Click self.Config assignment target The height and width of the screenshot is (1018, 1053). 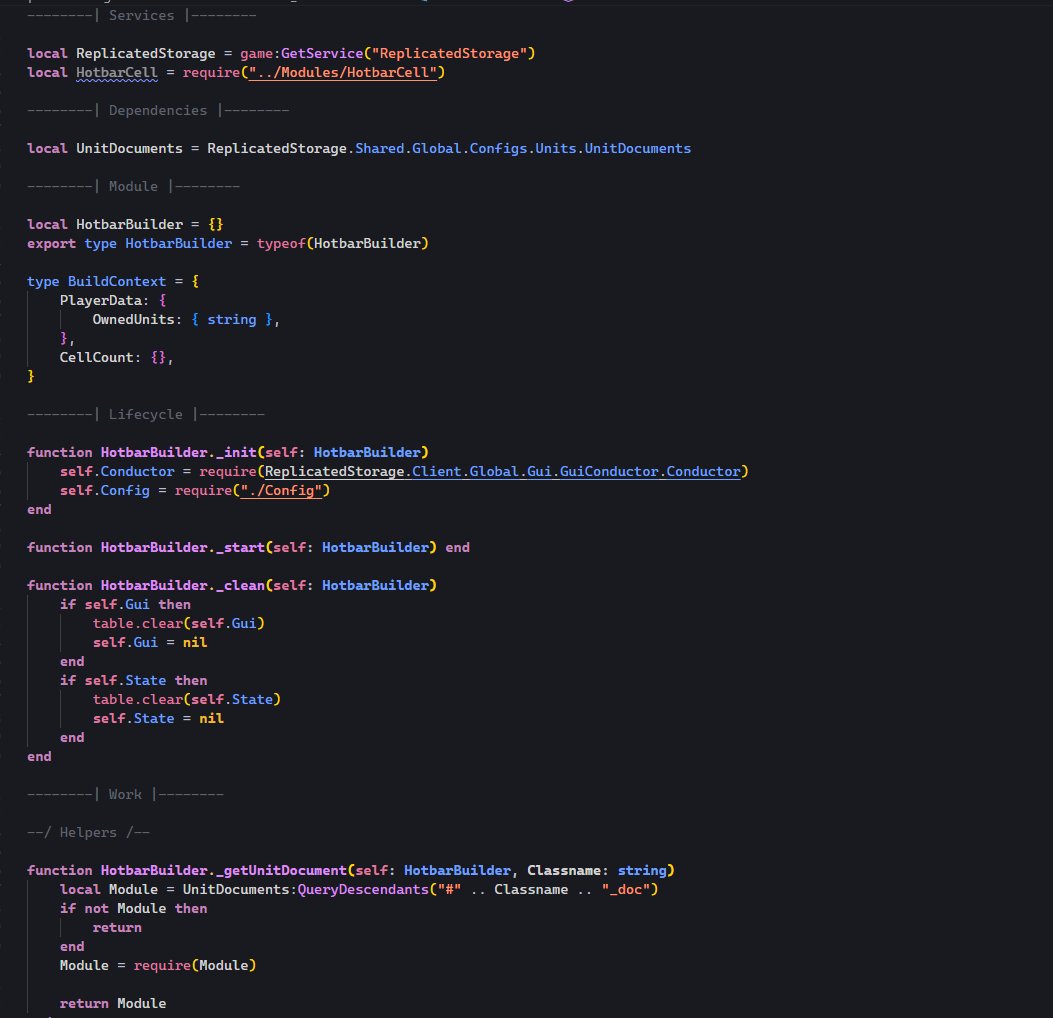click(105, 491)
